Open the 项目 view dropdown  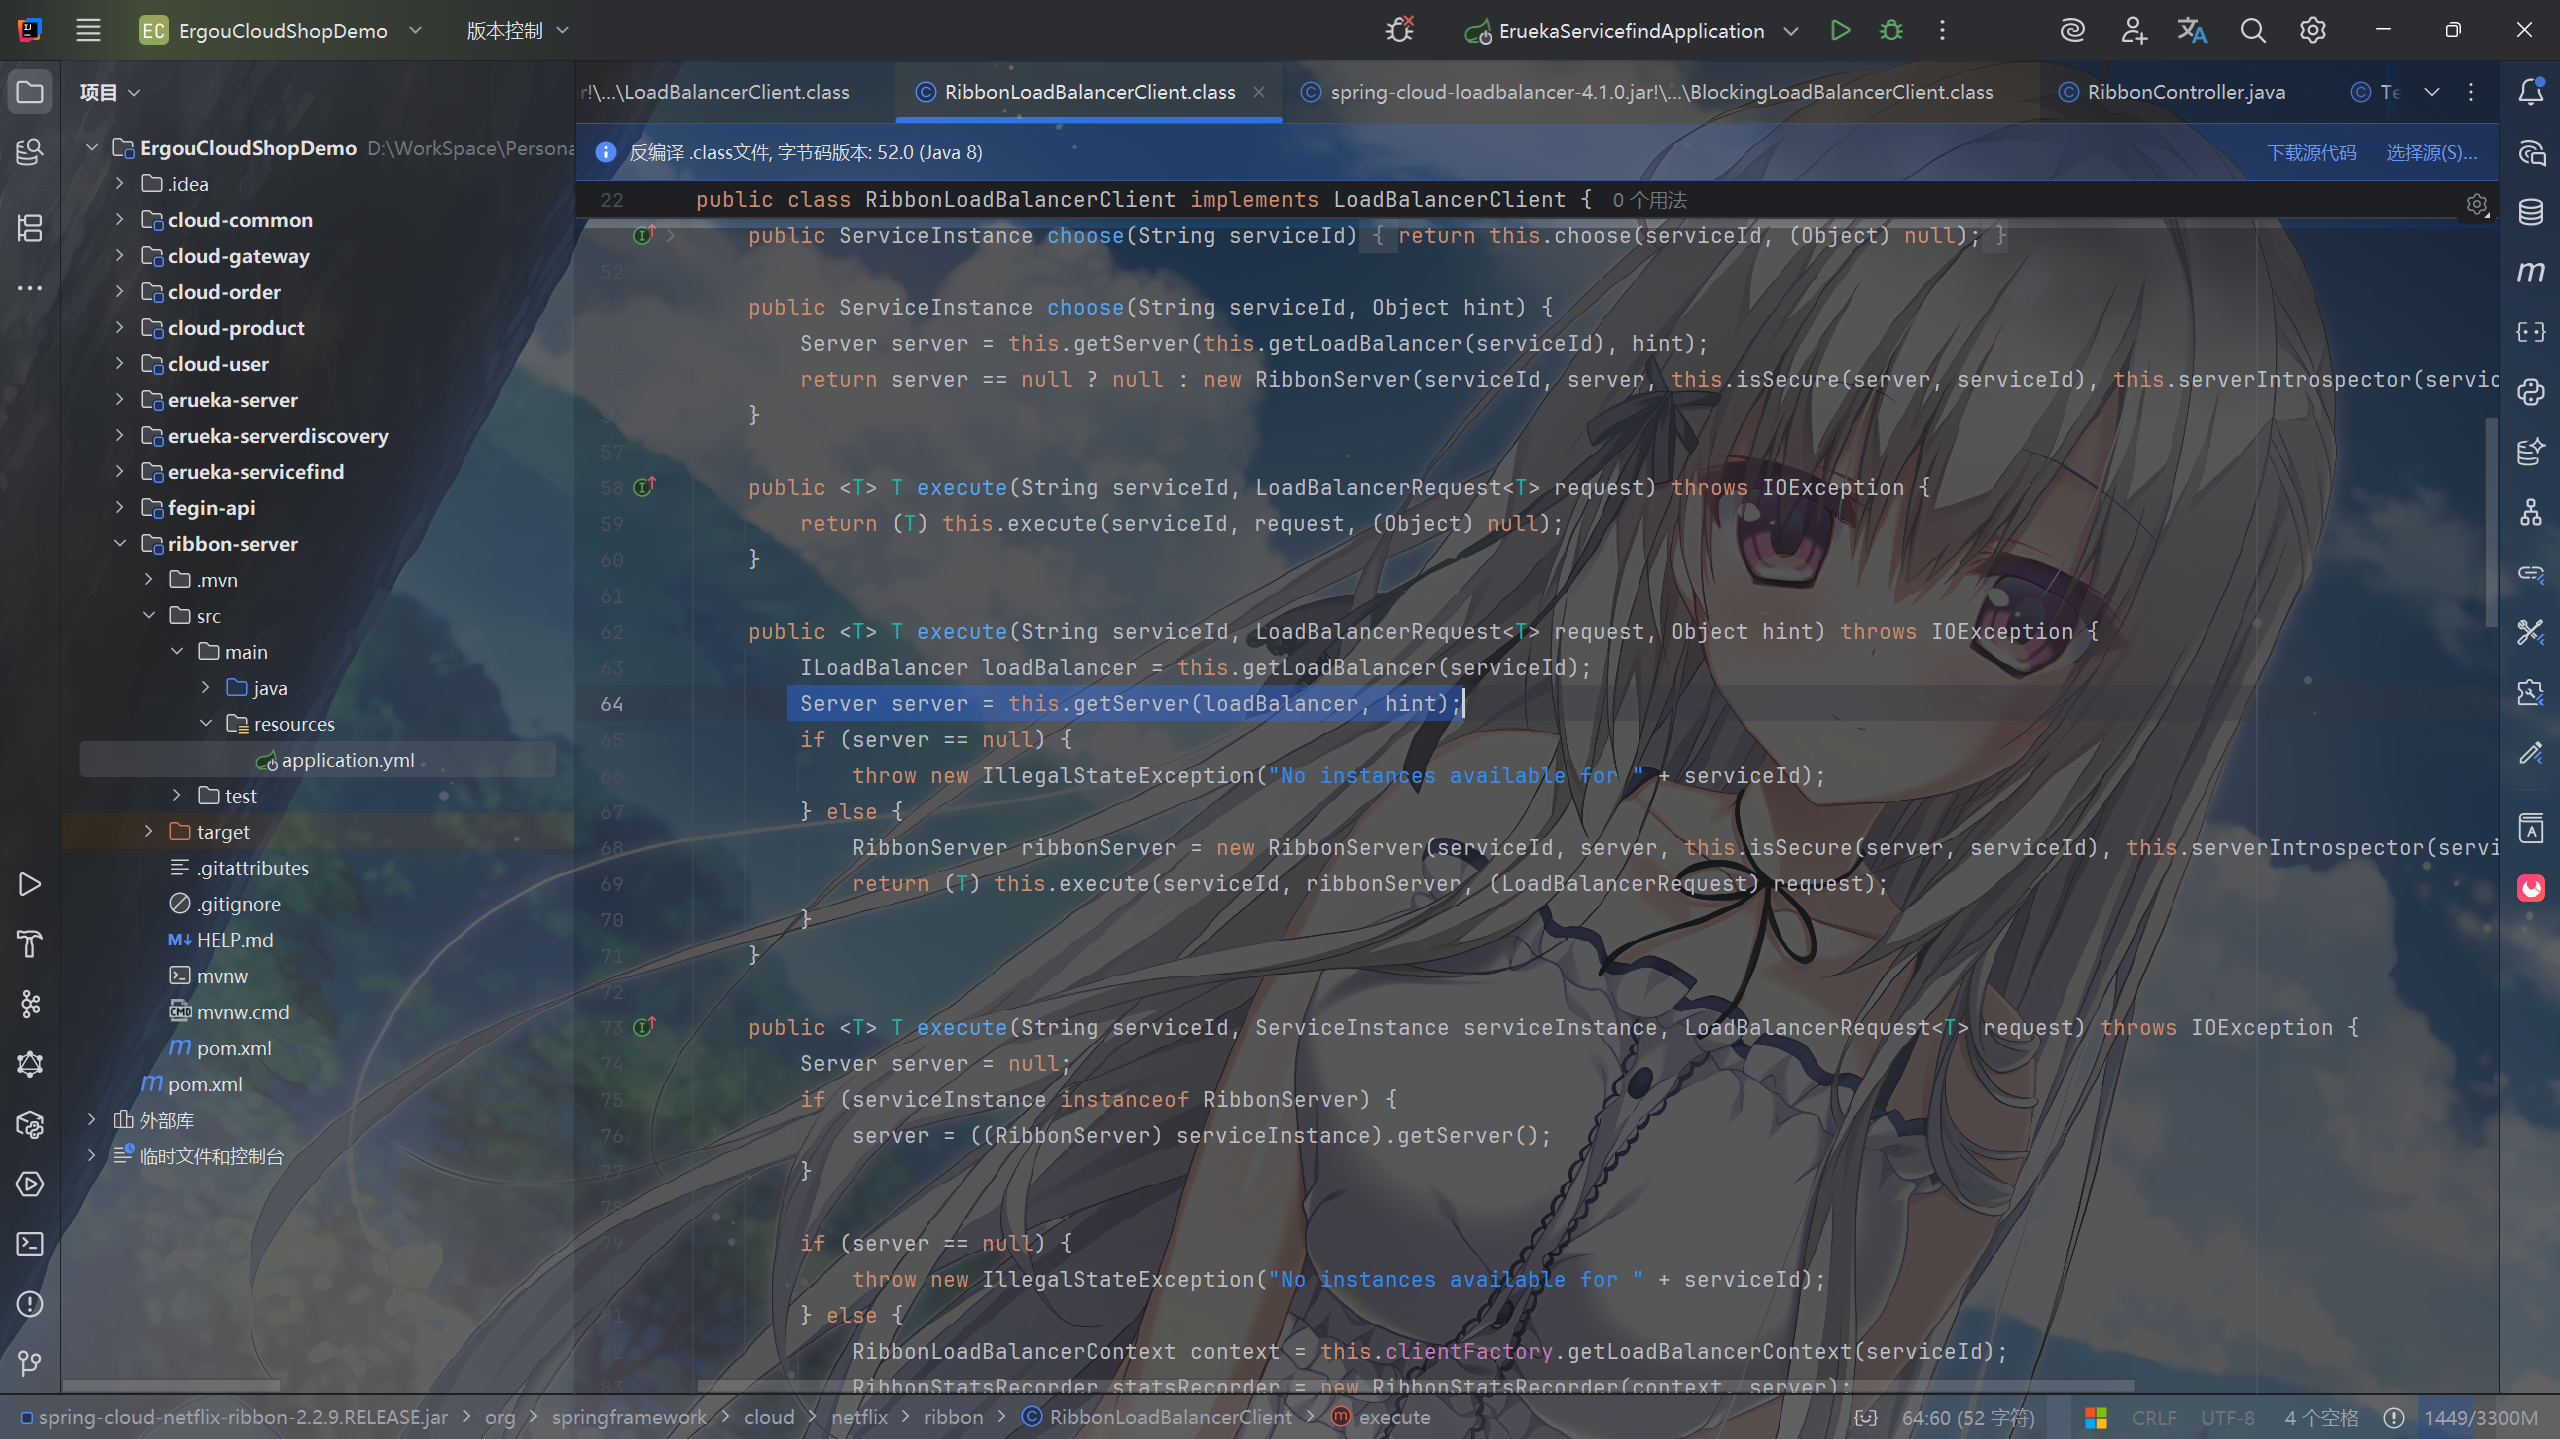(110, 92)
